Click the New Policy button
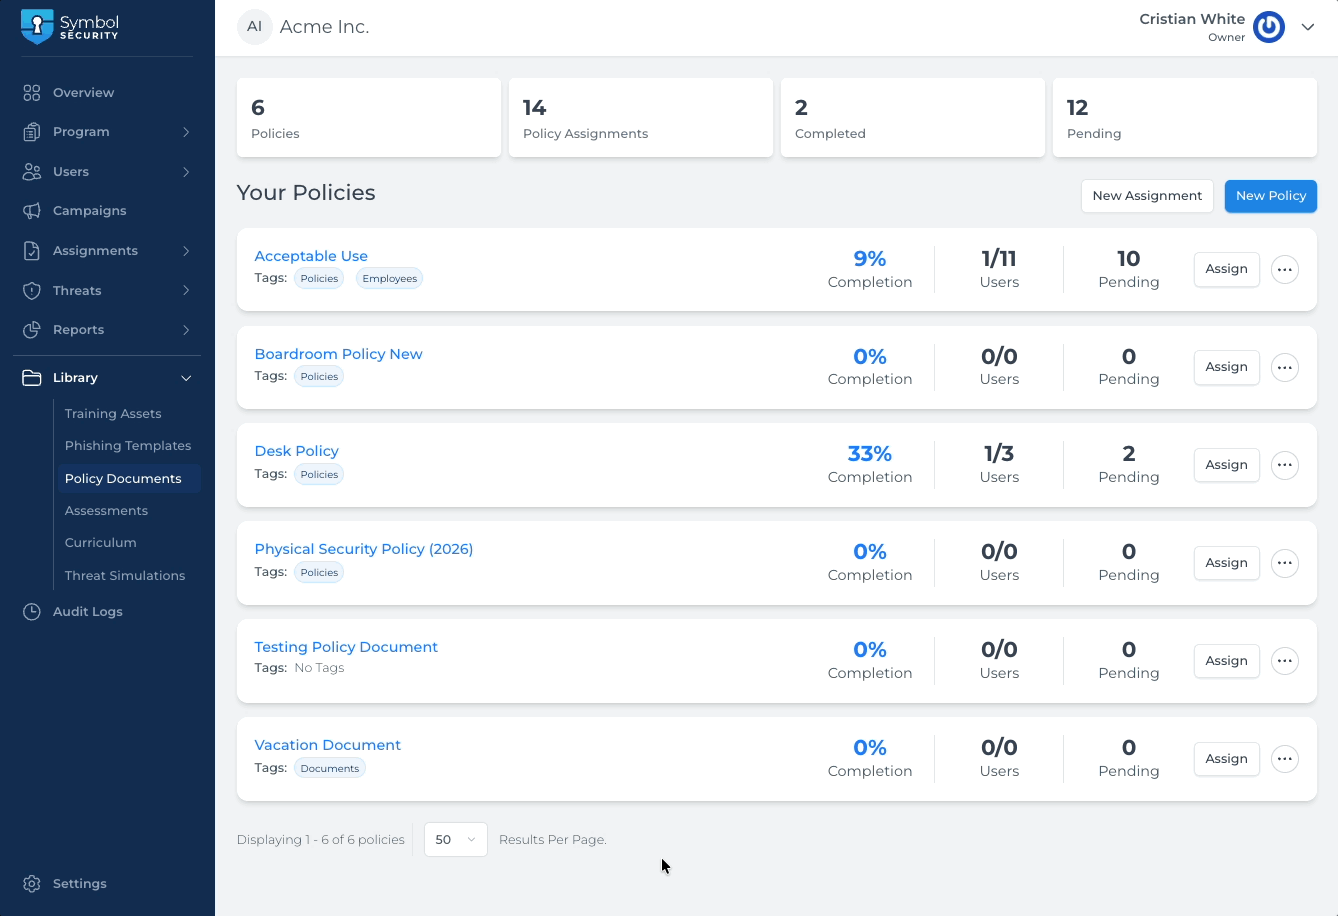The image size is (1338, 916). pos(1270,196)
